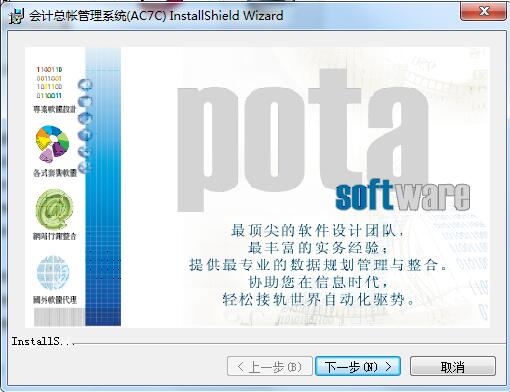Click the 最顶尖的软件设计团队 slogan line
This screenshot has width=510, height=392.
coord(318,230)
